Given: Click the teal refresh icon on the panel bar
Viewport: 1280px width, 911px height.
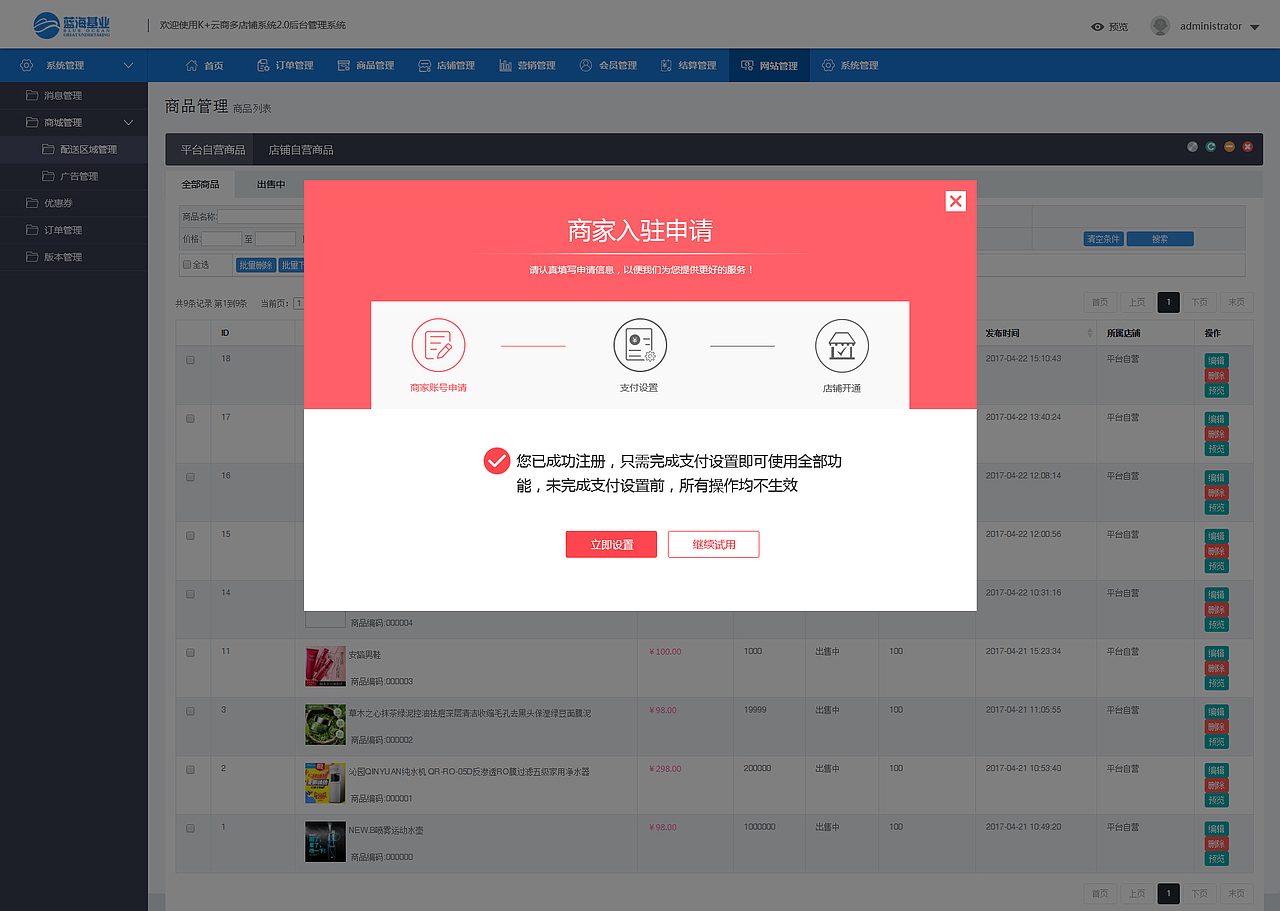Looking at the screenshot, I should (1210, 146).
